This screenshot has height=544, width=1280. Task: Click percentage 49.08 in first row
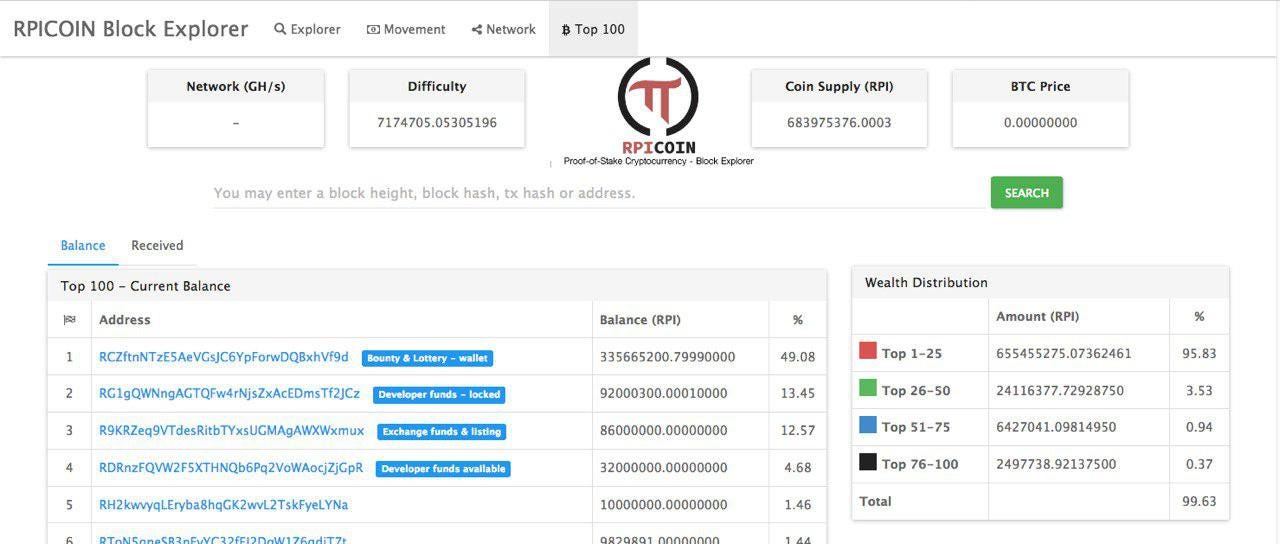click(798, 357)
